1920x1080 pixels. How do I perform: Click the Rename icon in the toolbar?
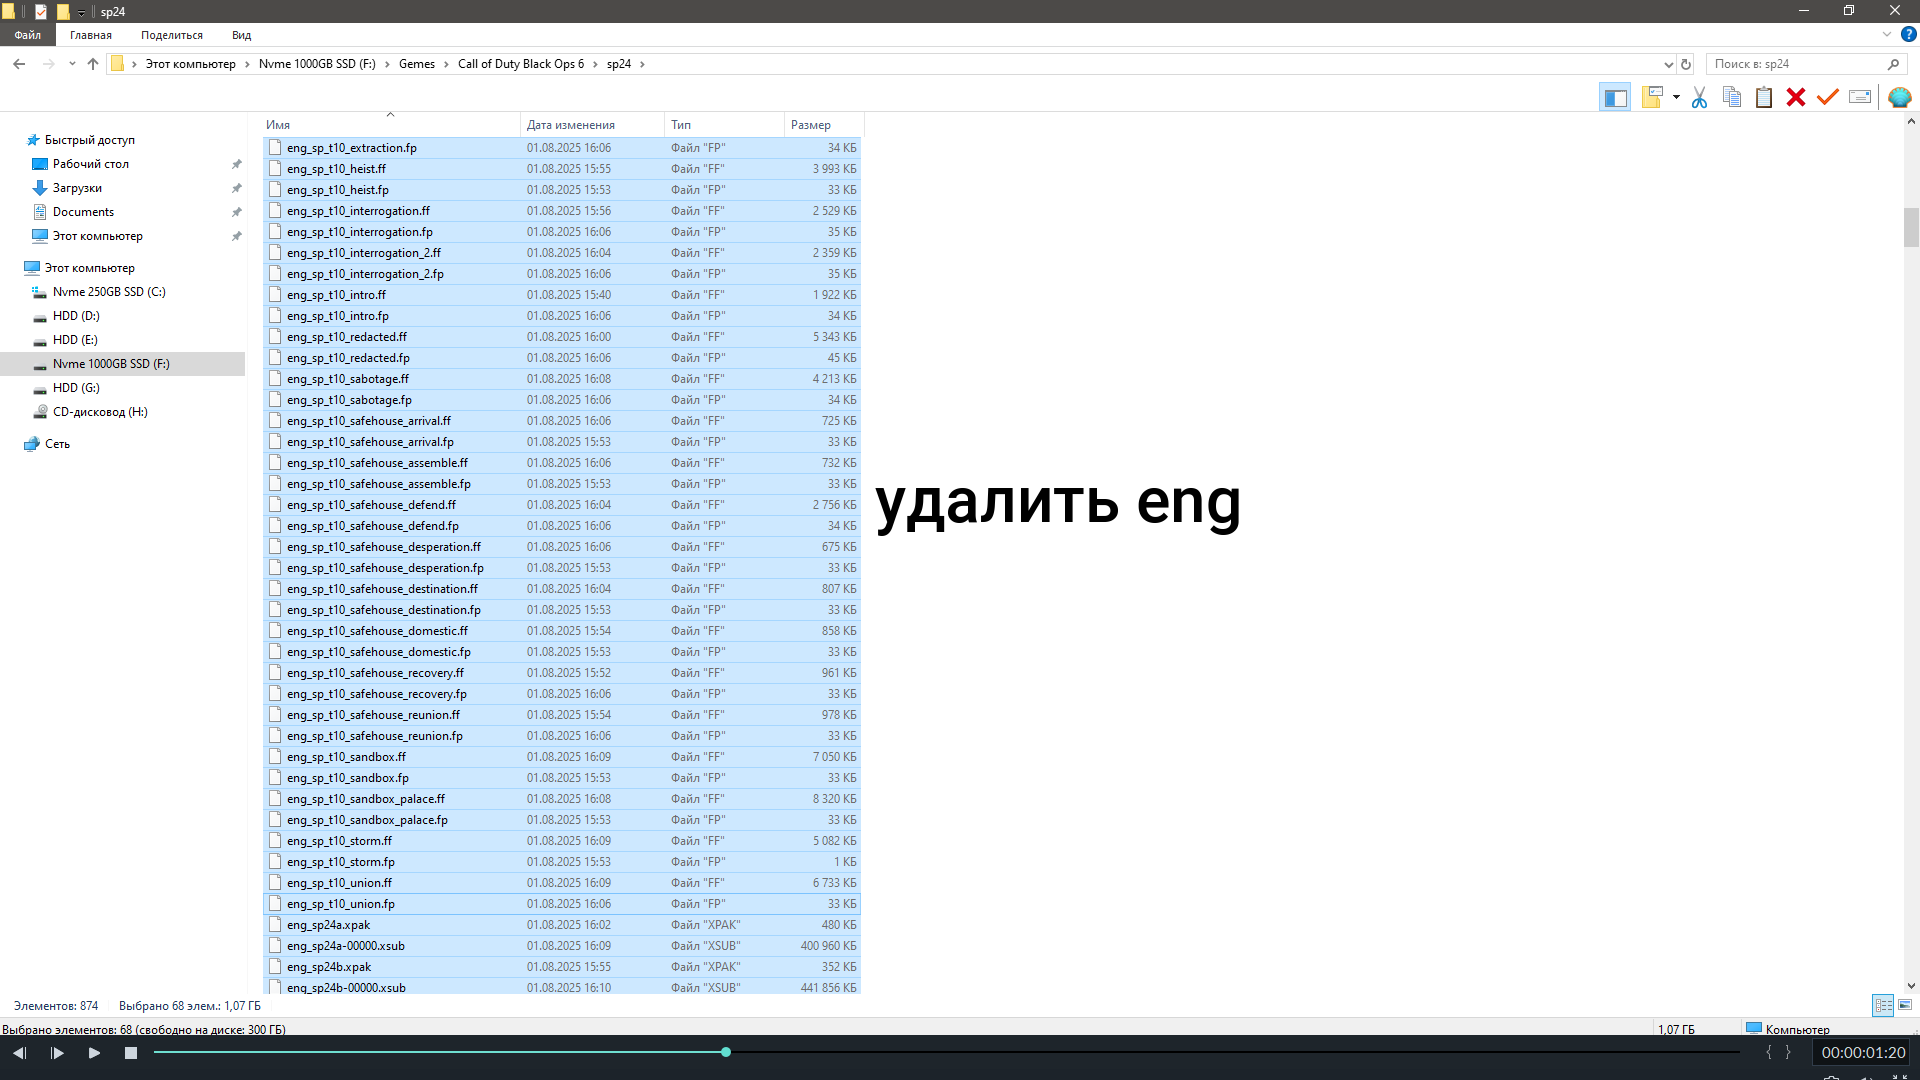[x=1860, y=97]
